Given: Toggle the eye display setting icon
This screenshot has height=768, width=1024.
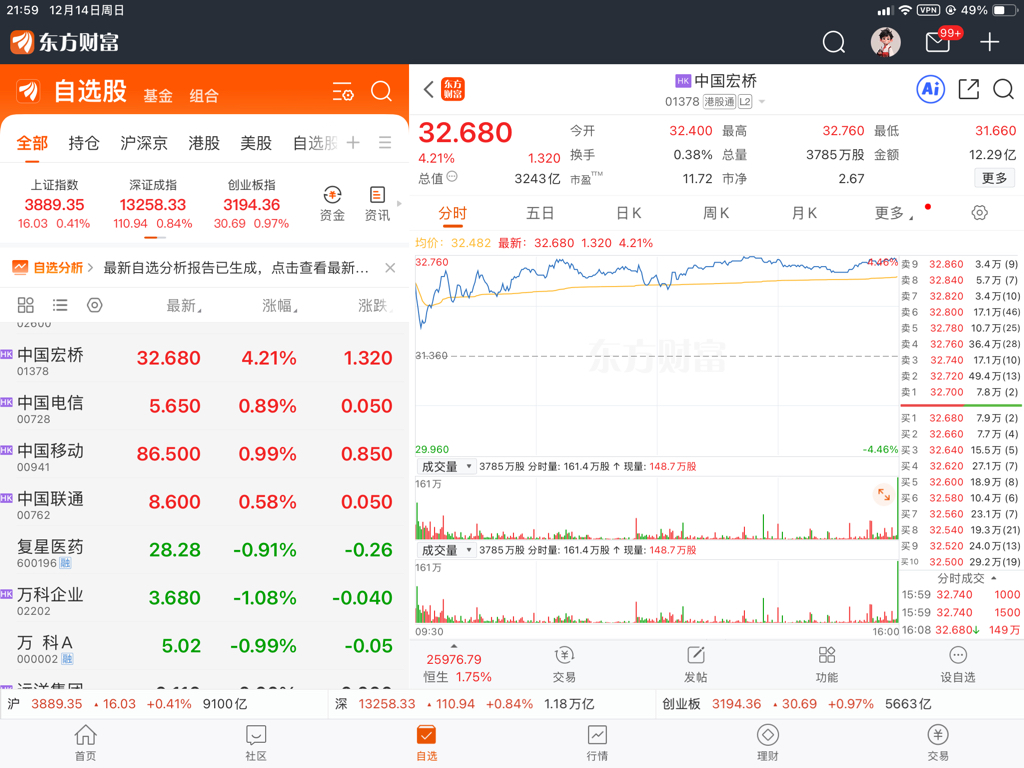Looking at the screenshot, I should pos(95,305).
